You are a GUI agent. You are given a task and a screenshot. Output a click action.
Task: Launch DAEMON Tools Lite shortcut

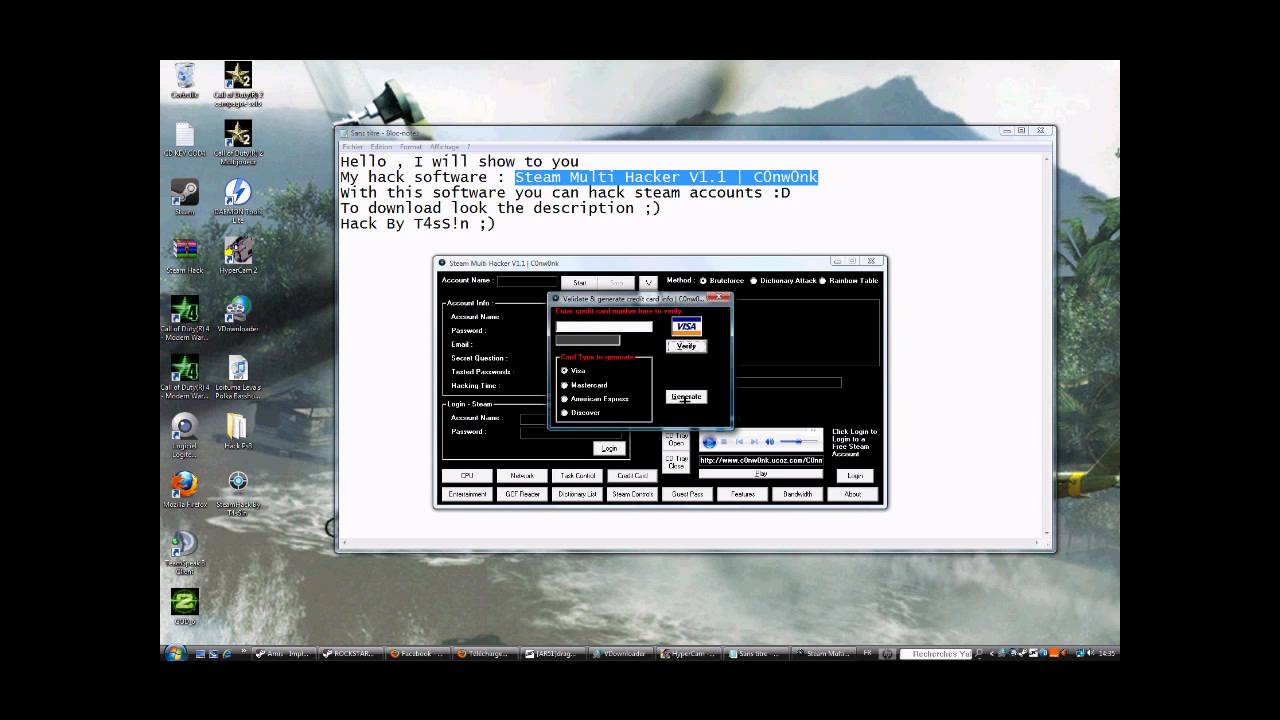coord(237,200)
